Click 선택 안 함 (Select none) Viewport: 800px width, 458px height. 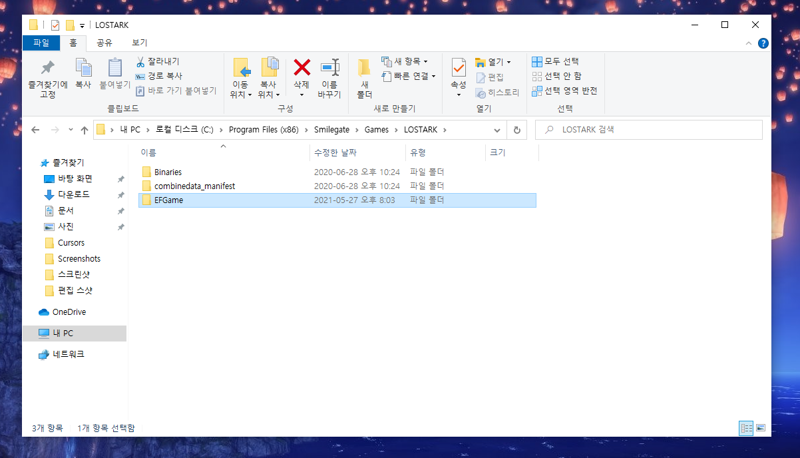click(x=557, y=76)
